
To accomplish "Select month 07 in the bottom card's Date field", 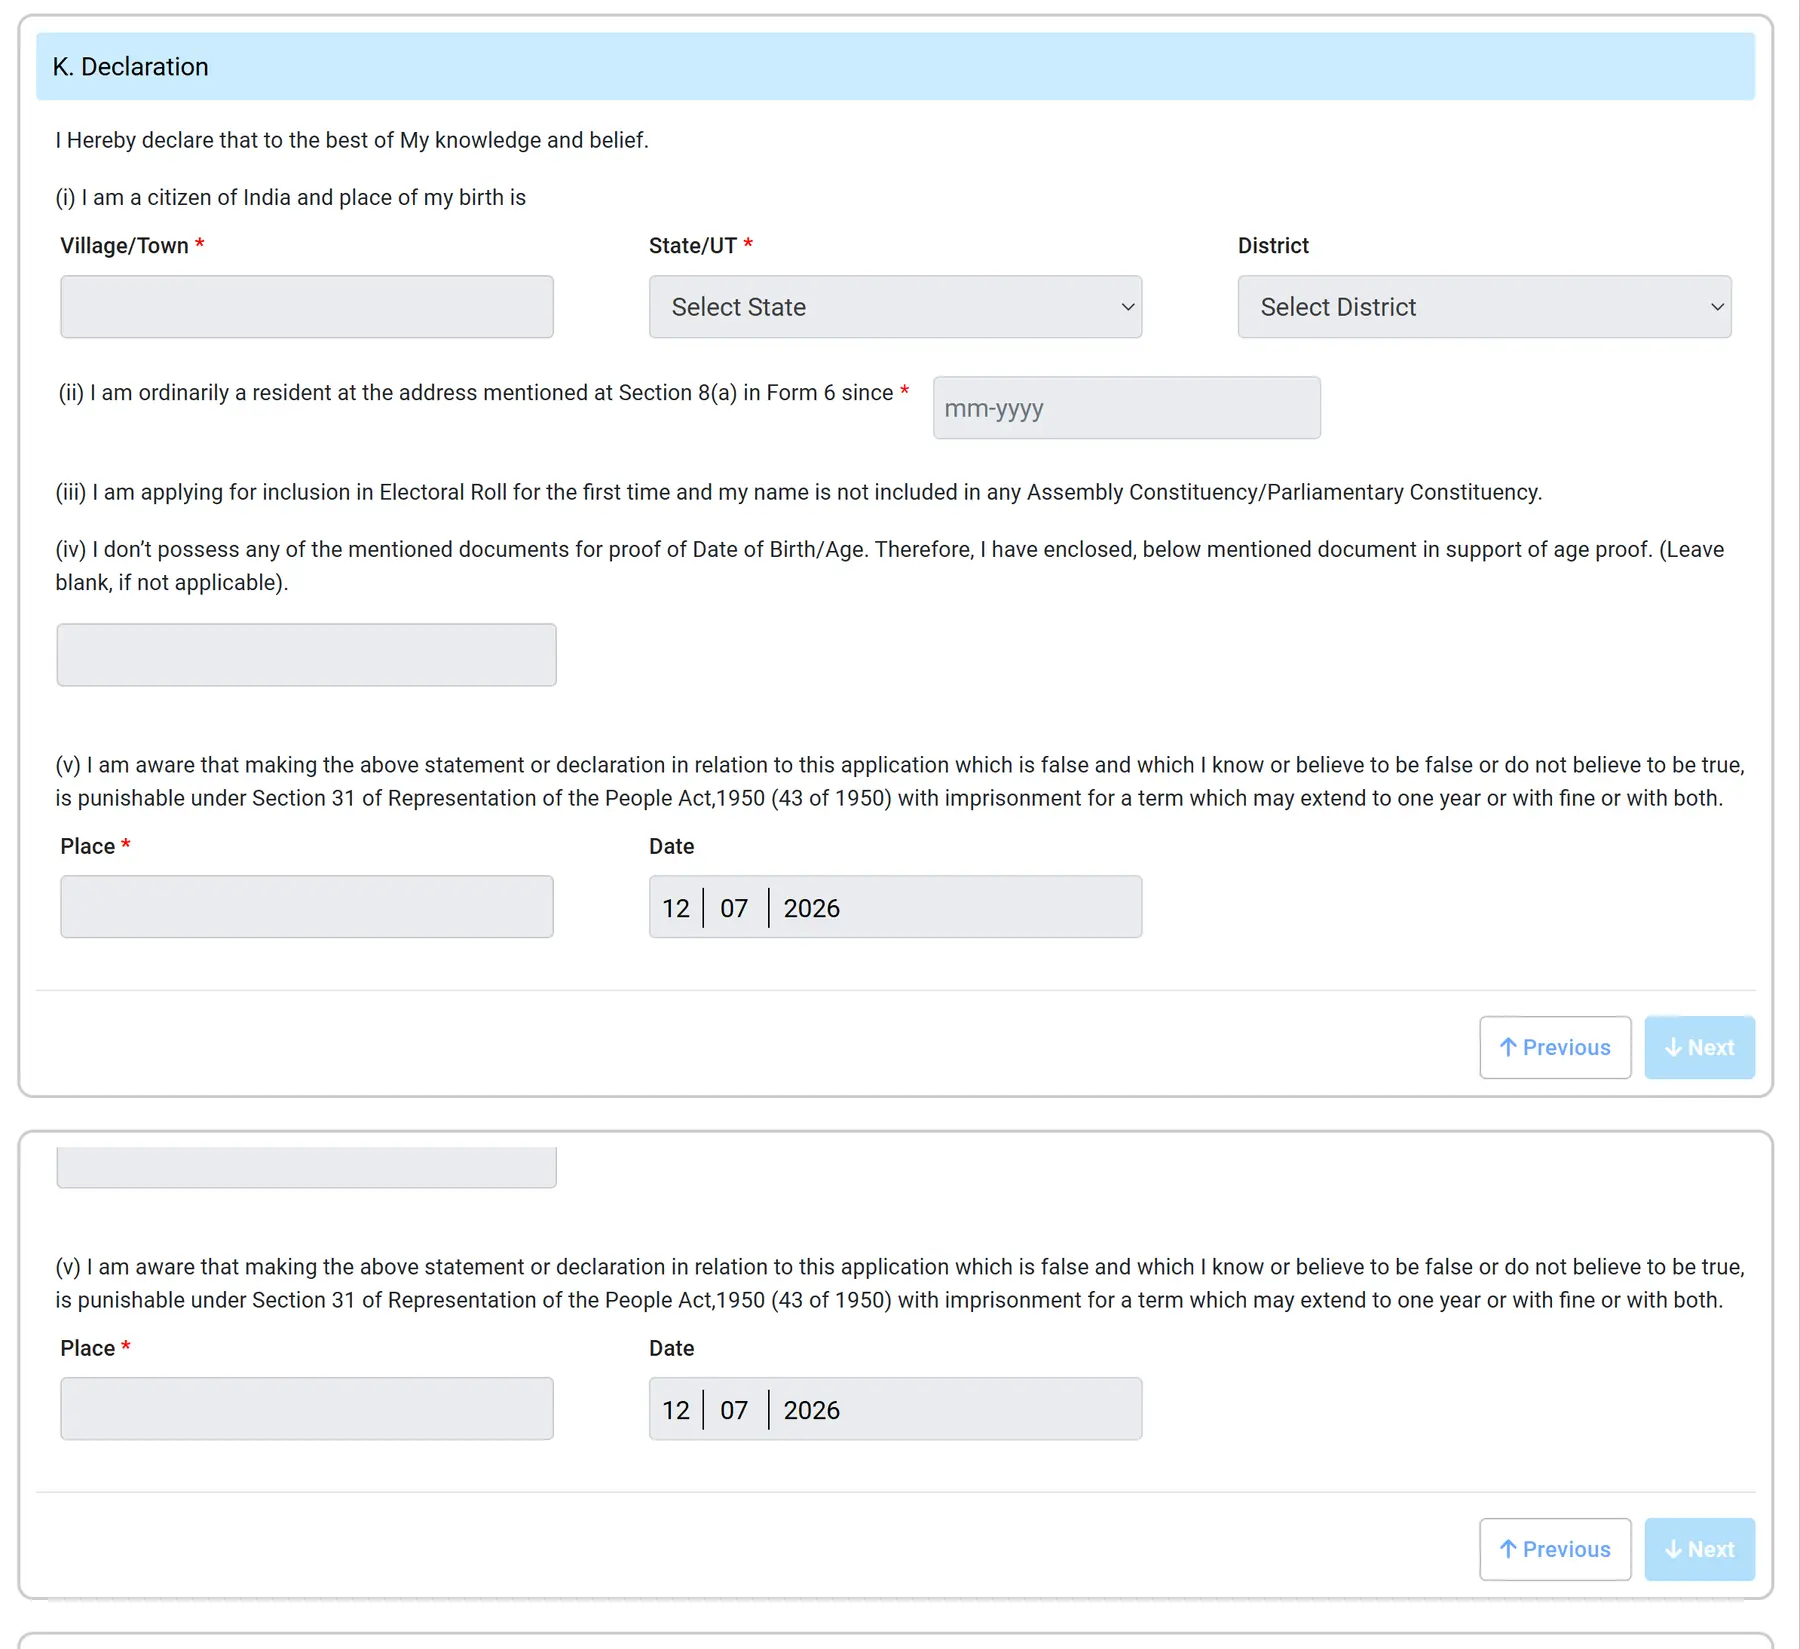I will [734, 1410].
